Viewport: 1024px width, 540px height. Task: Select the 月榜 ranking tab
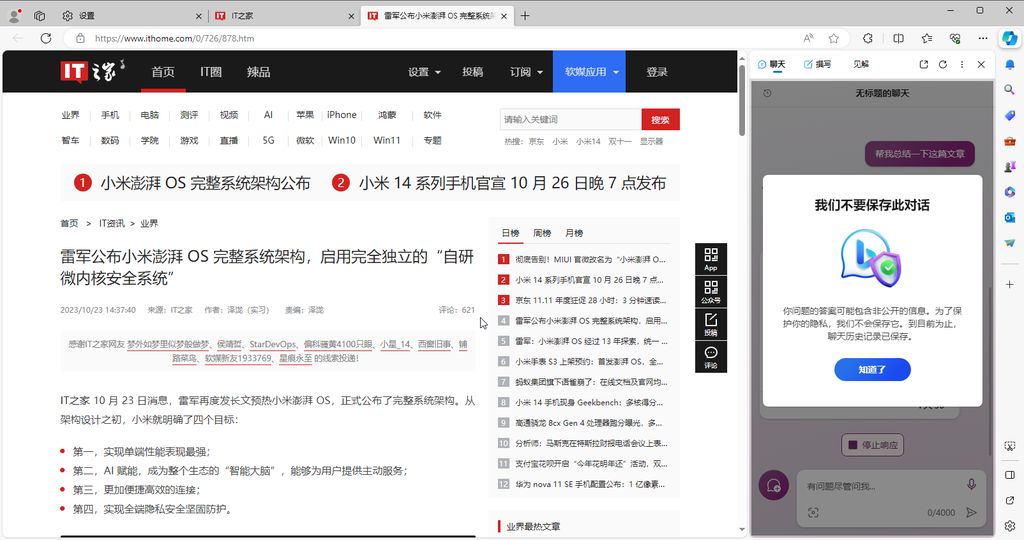point(574,233)
